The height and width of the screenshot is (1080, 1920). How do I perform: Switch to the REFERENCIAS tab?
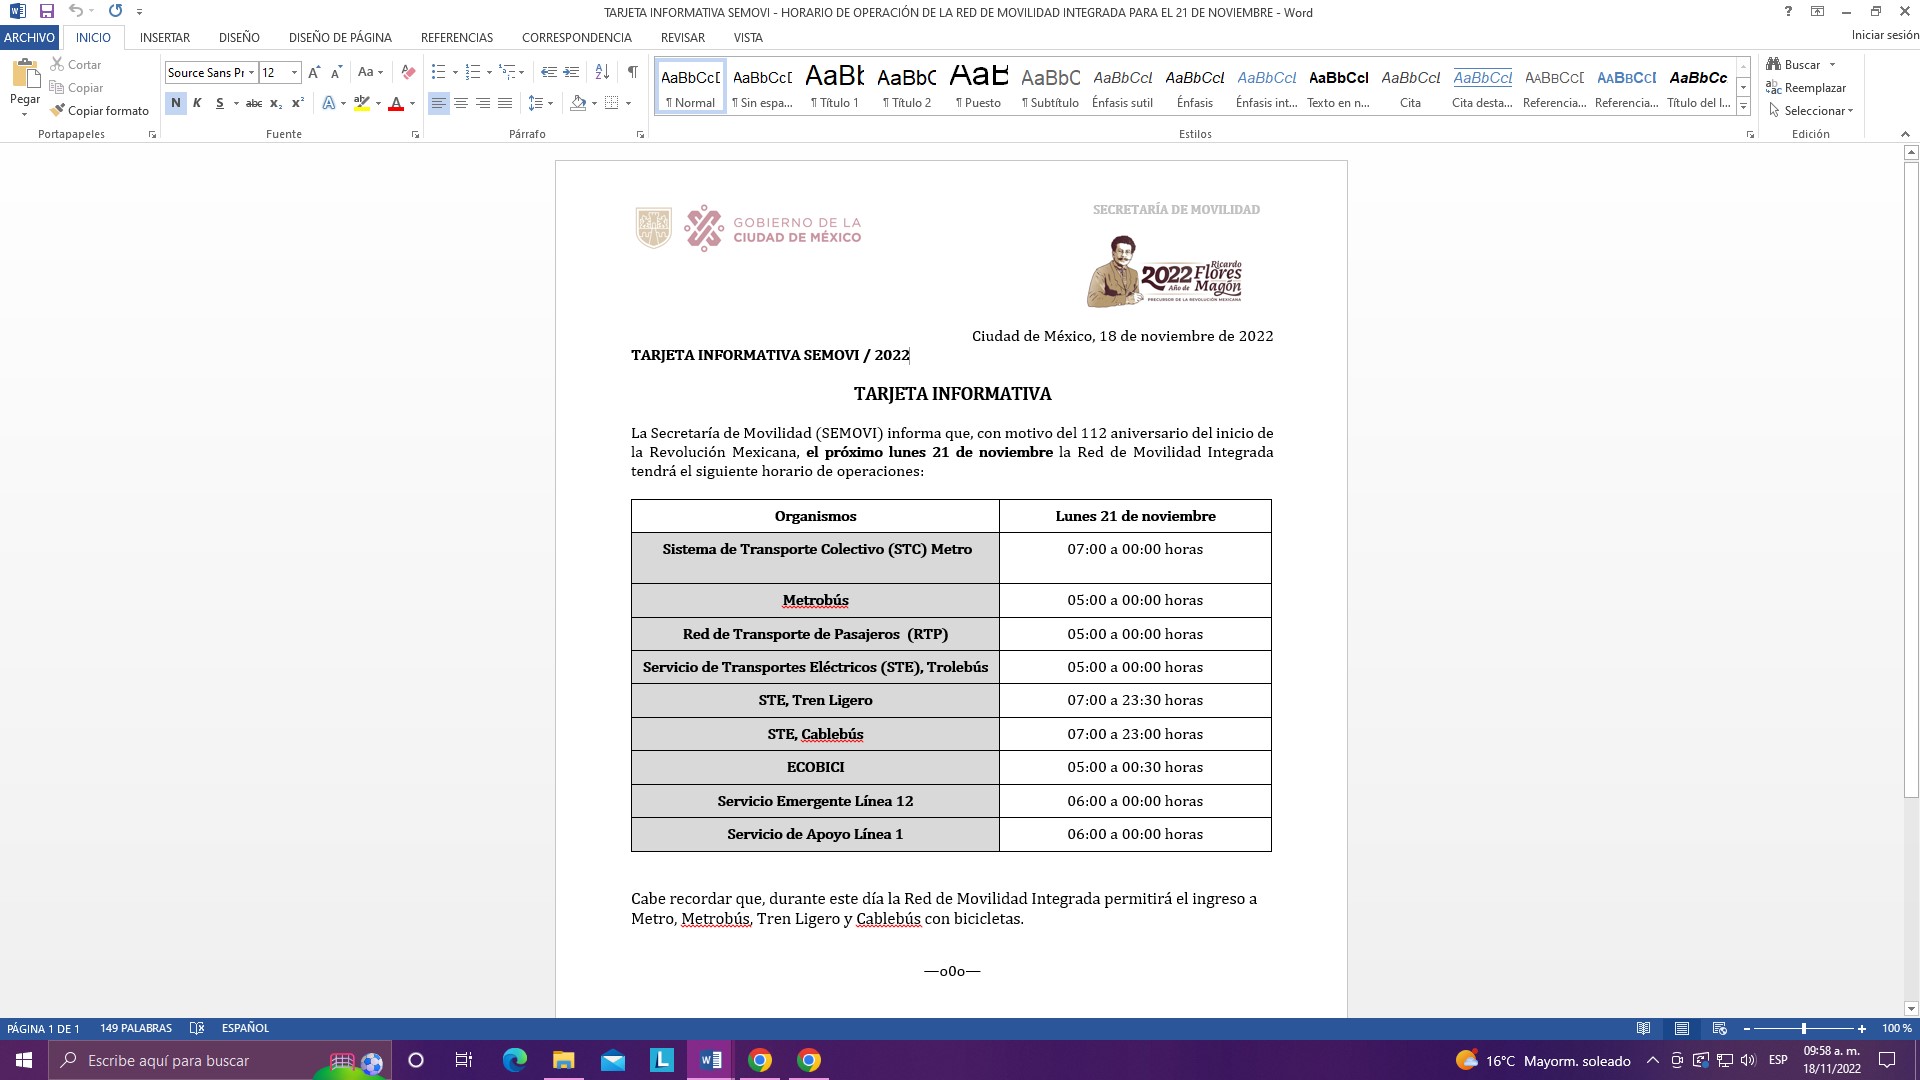point(457,37)
